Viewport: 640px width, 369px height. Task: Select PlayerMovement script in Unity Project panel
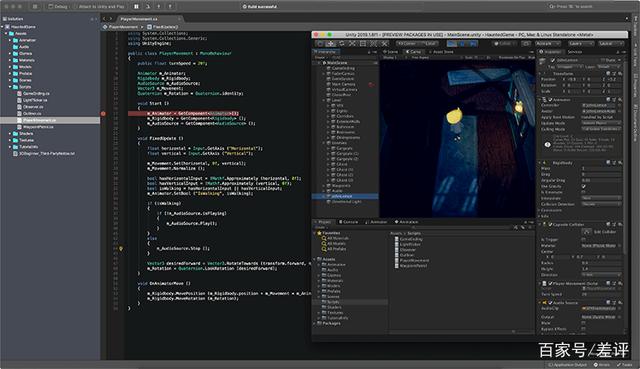click(x=412, y=260)
